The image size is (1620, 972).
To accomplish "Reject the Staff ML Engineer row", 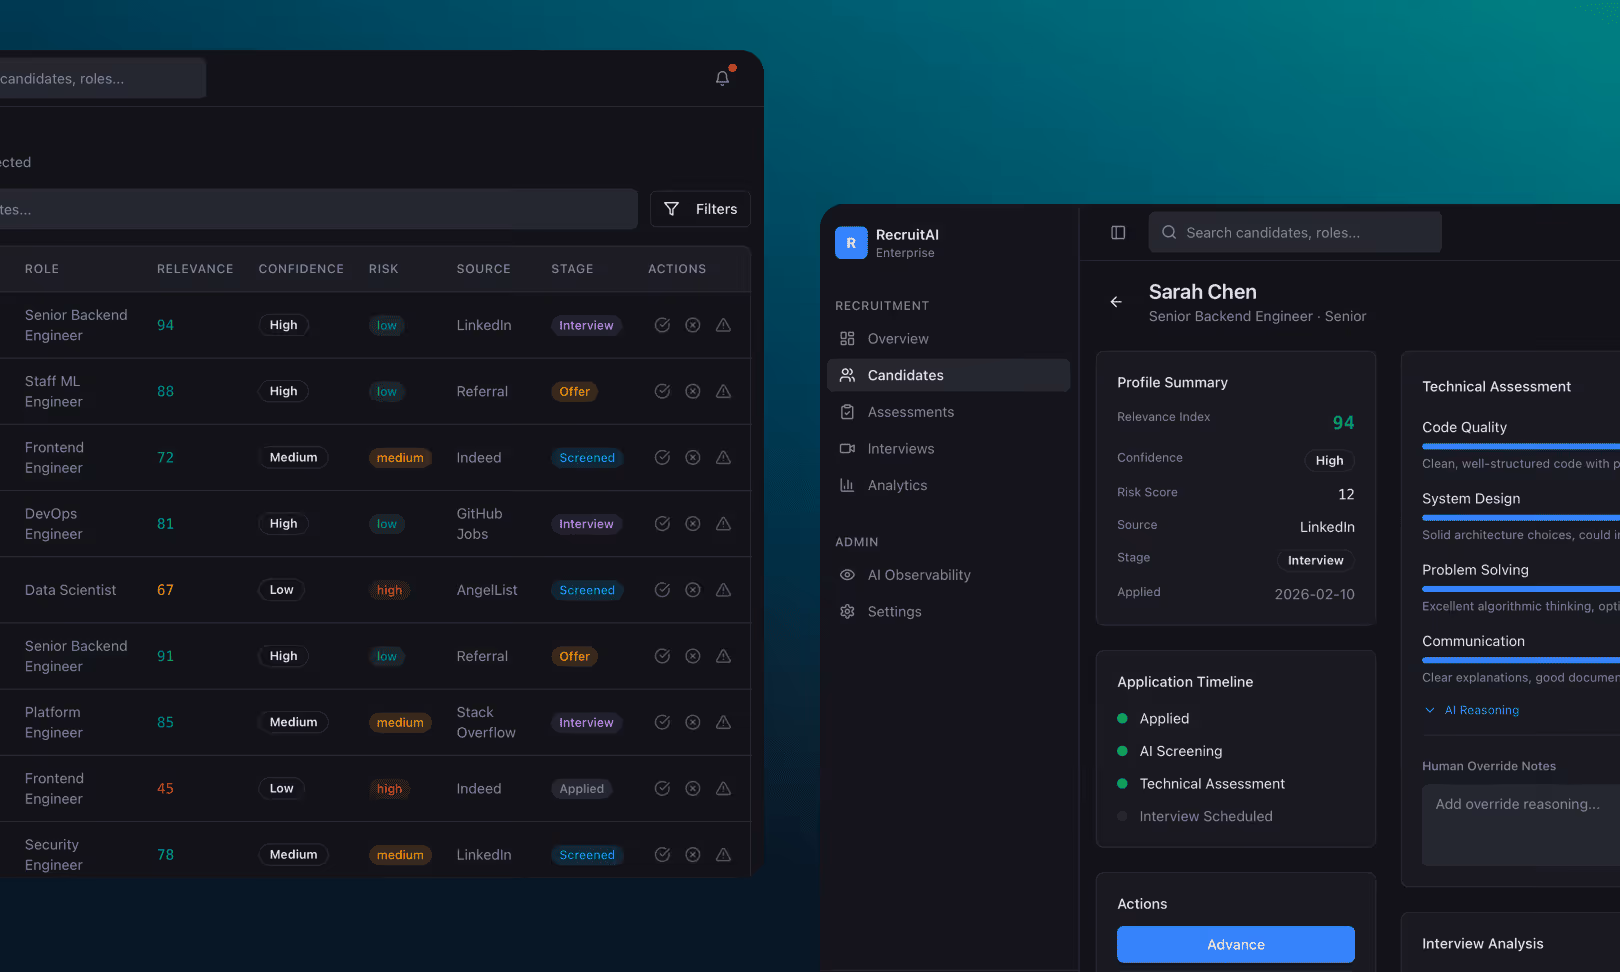I will tap(692, 391).
